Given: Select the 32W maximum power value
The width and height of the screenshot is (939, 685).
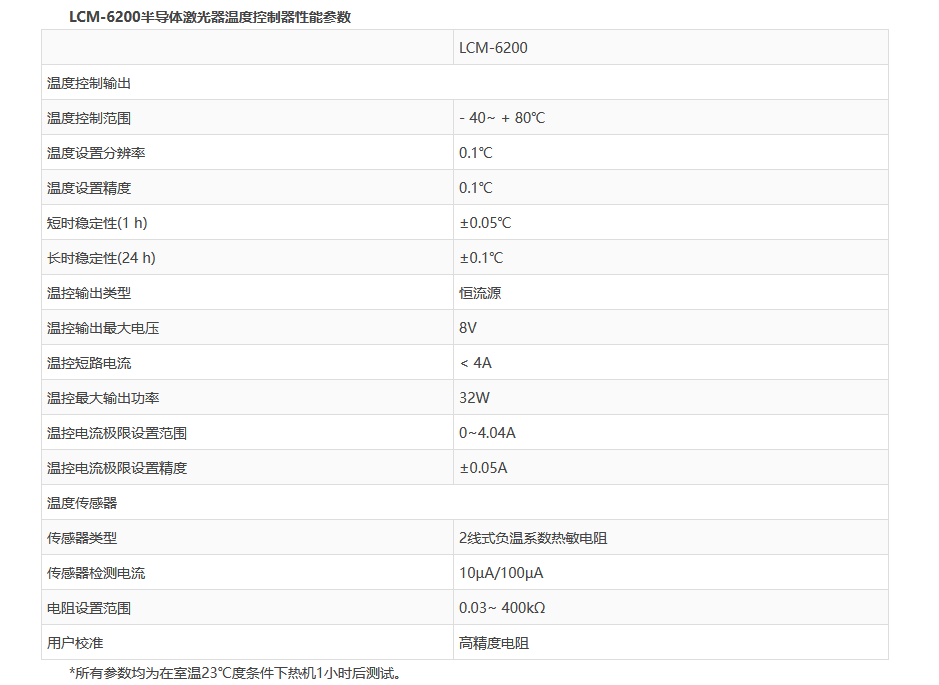Looking at the screenshot, I should pos(474,398).
